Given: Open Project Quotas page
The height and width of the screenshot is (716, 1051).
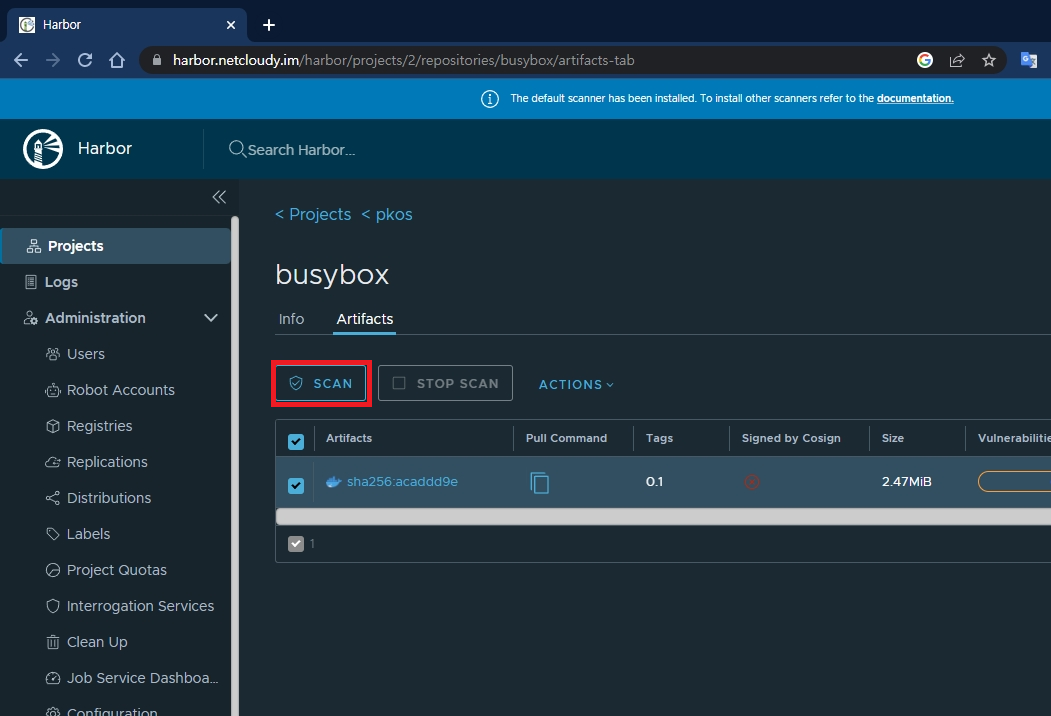Looking at the screenshot, I should click(x=117, y=571).
